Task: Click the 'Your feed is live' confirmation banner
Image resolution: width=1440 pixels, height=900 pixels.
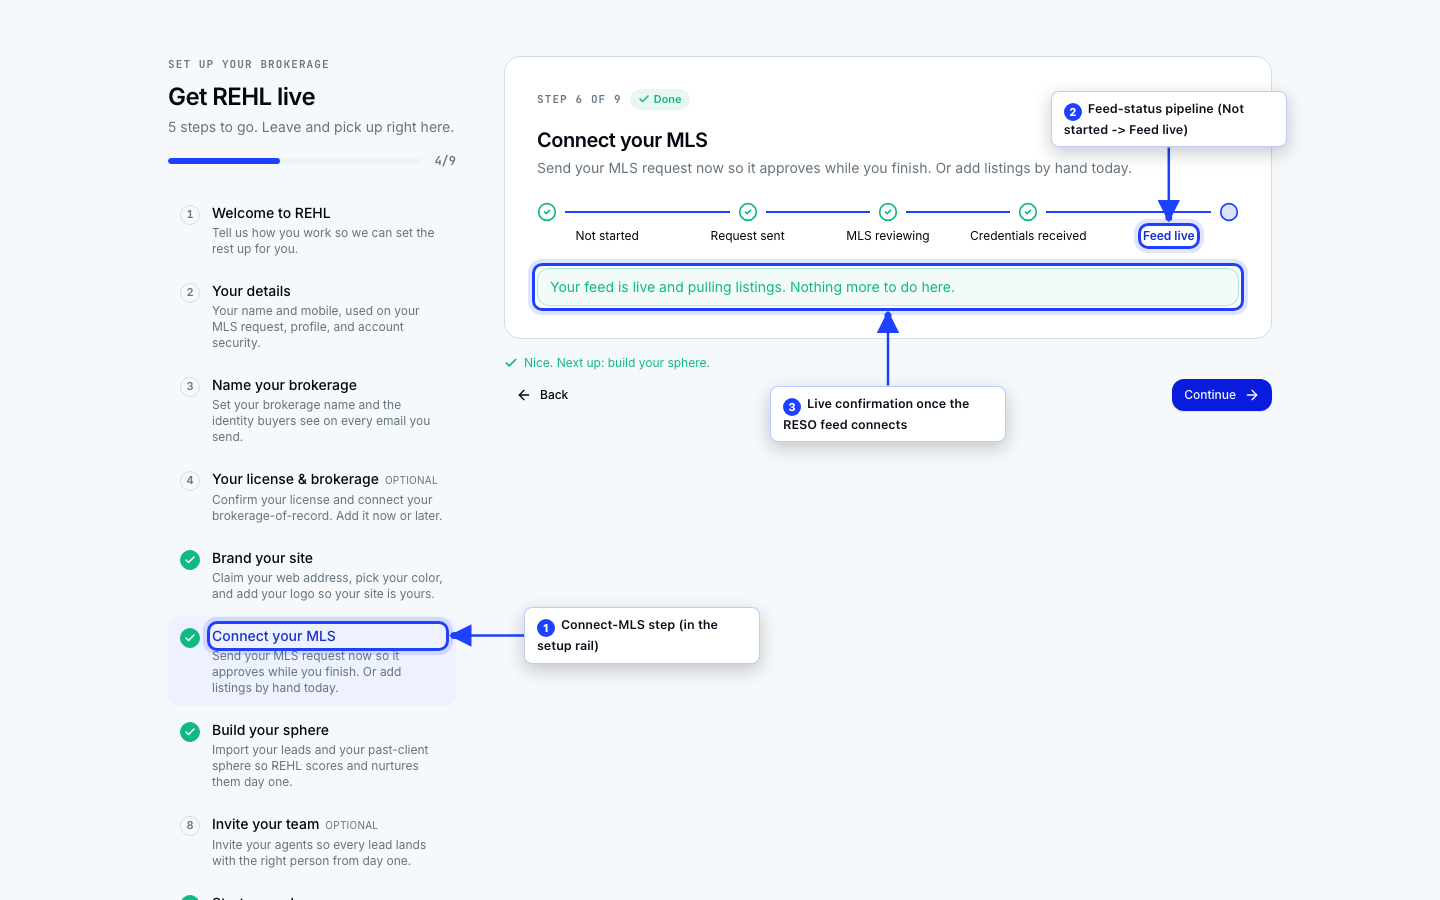Action: coord(888,287)
